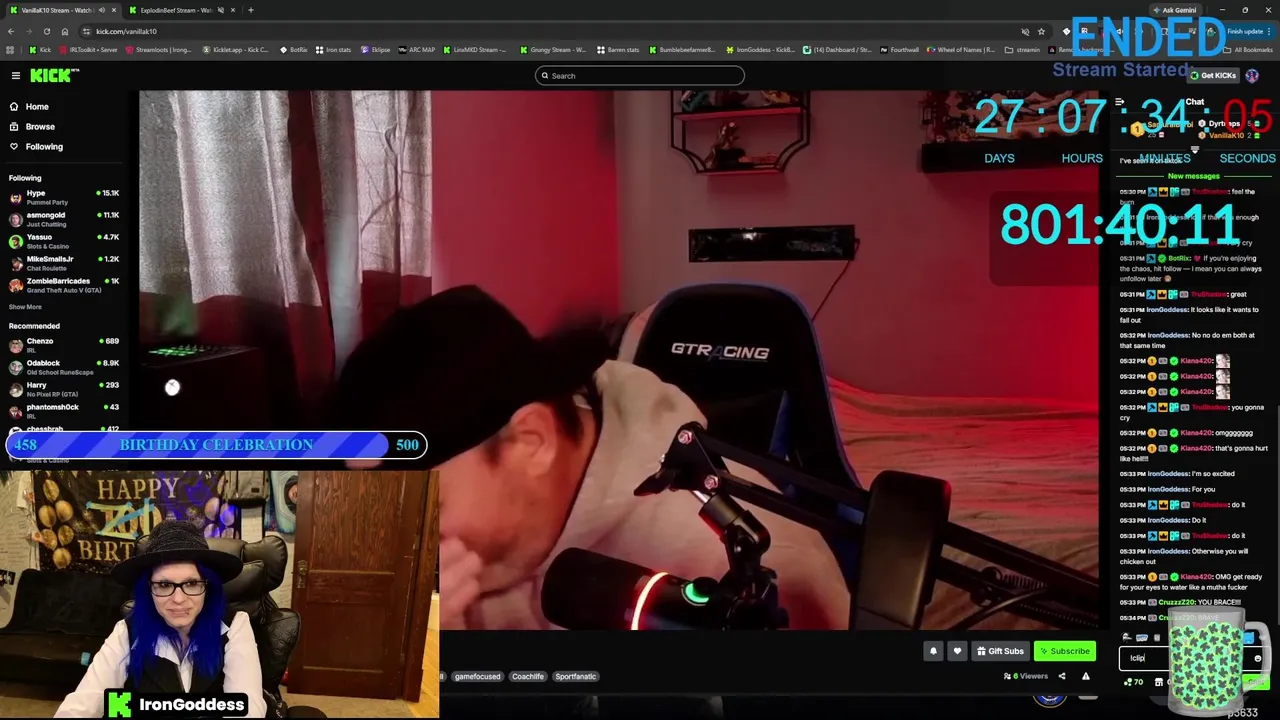The width and height of the screenshot is (1280, 720).
Task: Click the Kick logo
Action: pyautogui.click(x=54, y=76)
